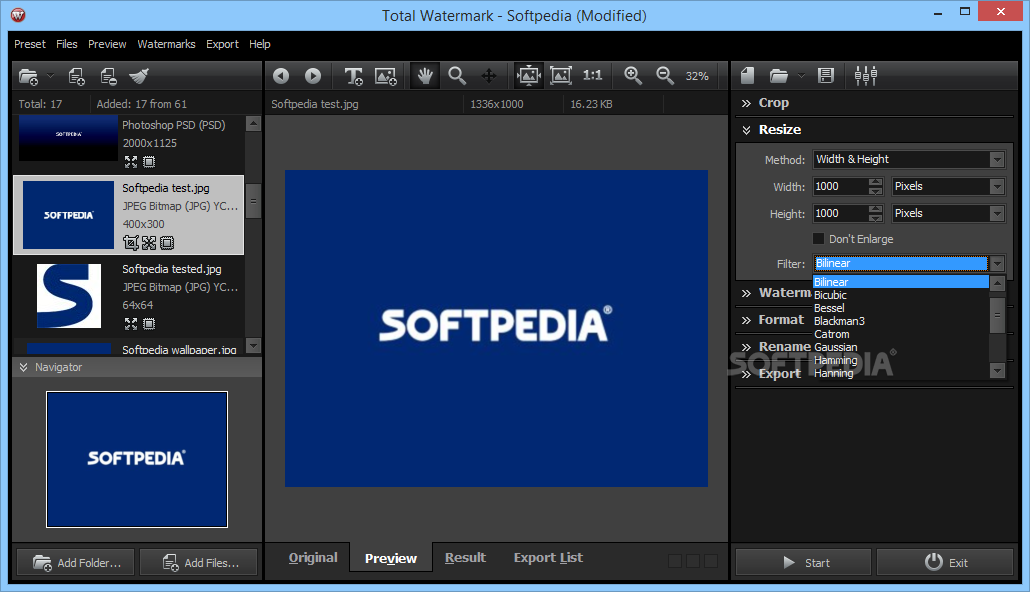
Task: Click the save preset floppy icon
Action: pos(826,76)
